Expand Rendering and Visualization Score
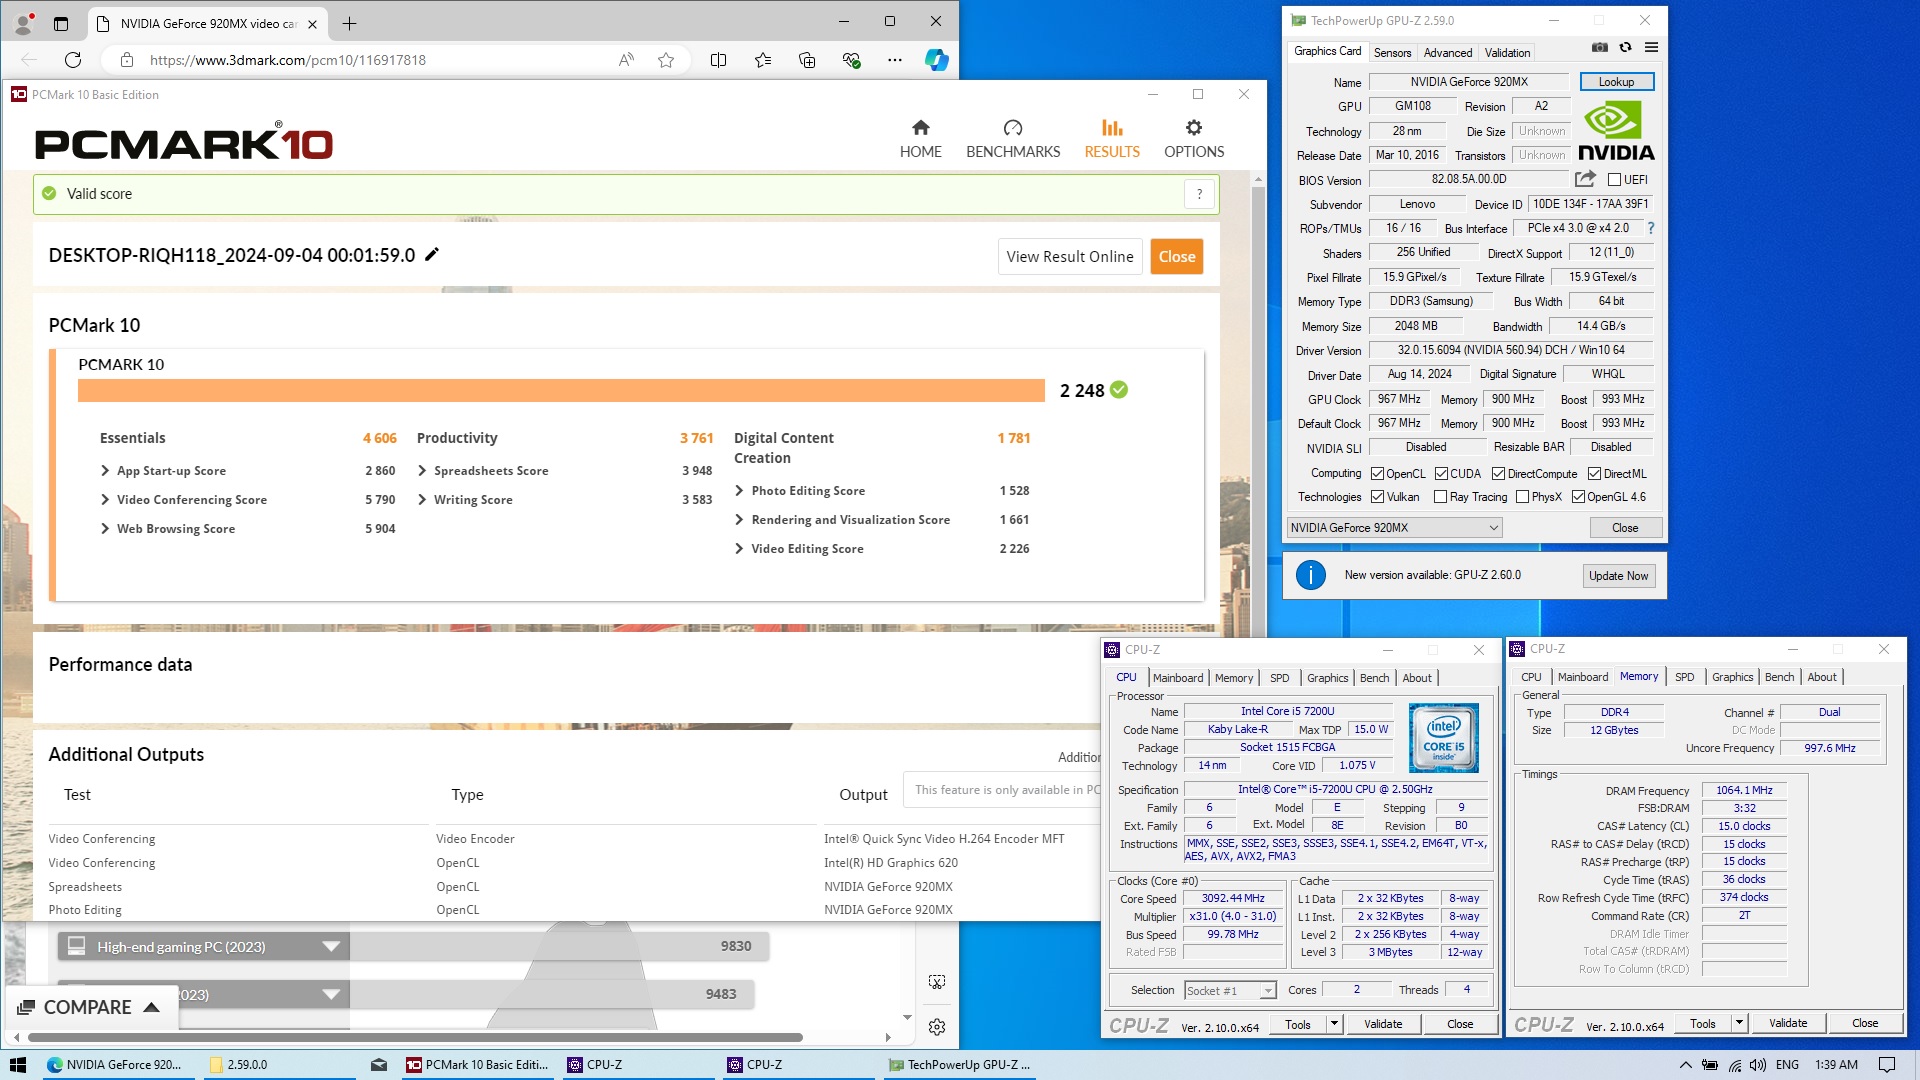The image size is (1920, 1080). pos(739,520)
